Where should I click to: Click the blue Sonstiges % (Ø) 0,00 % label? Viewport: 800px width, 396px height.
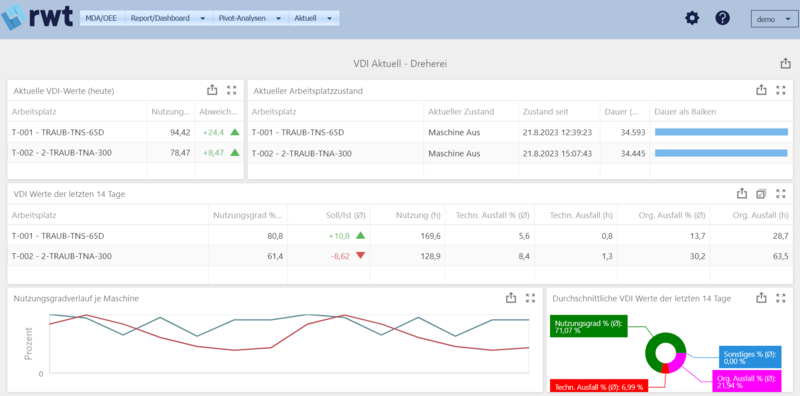[x=749, y=357]
